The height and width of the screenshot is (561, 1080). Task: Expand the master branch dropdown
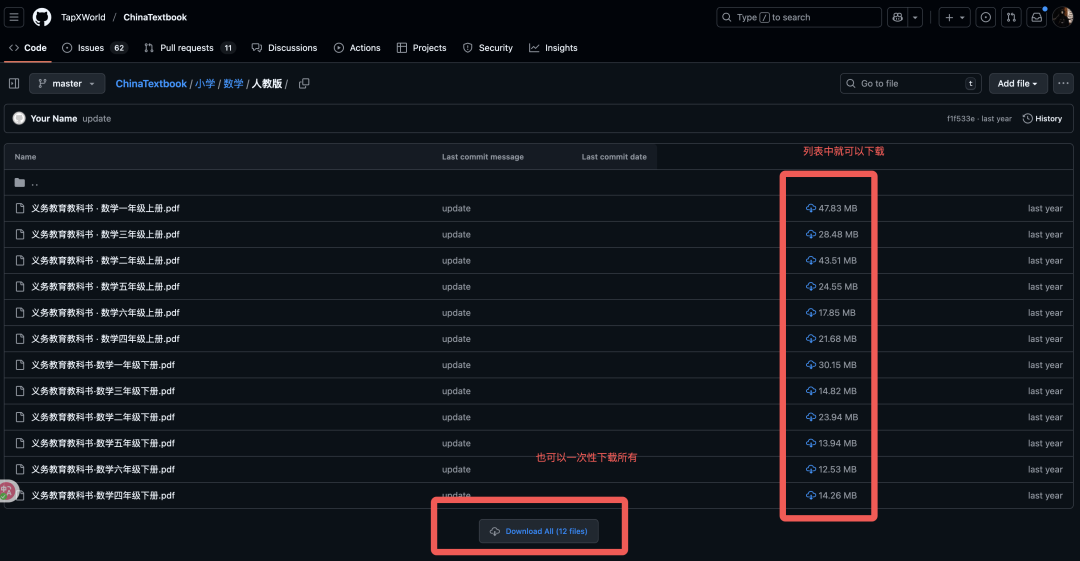coord(67,84)
